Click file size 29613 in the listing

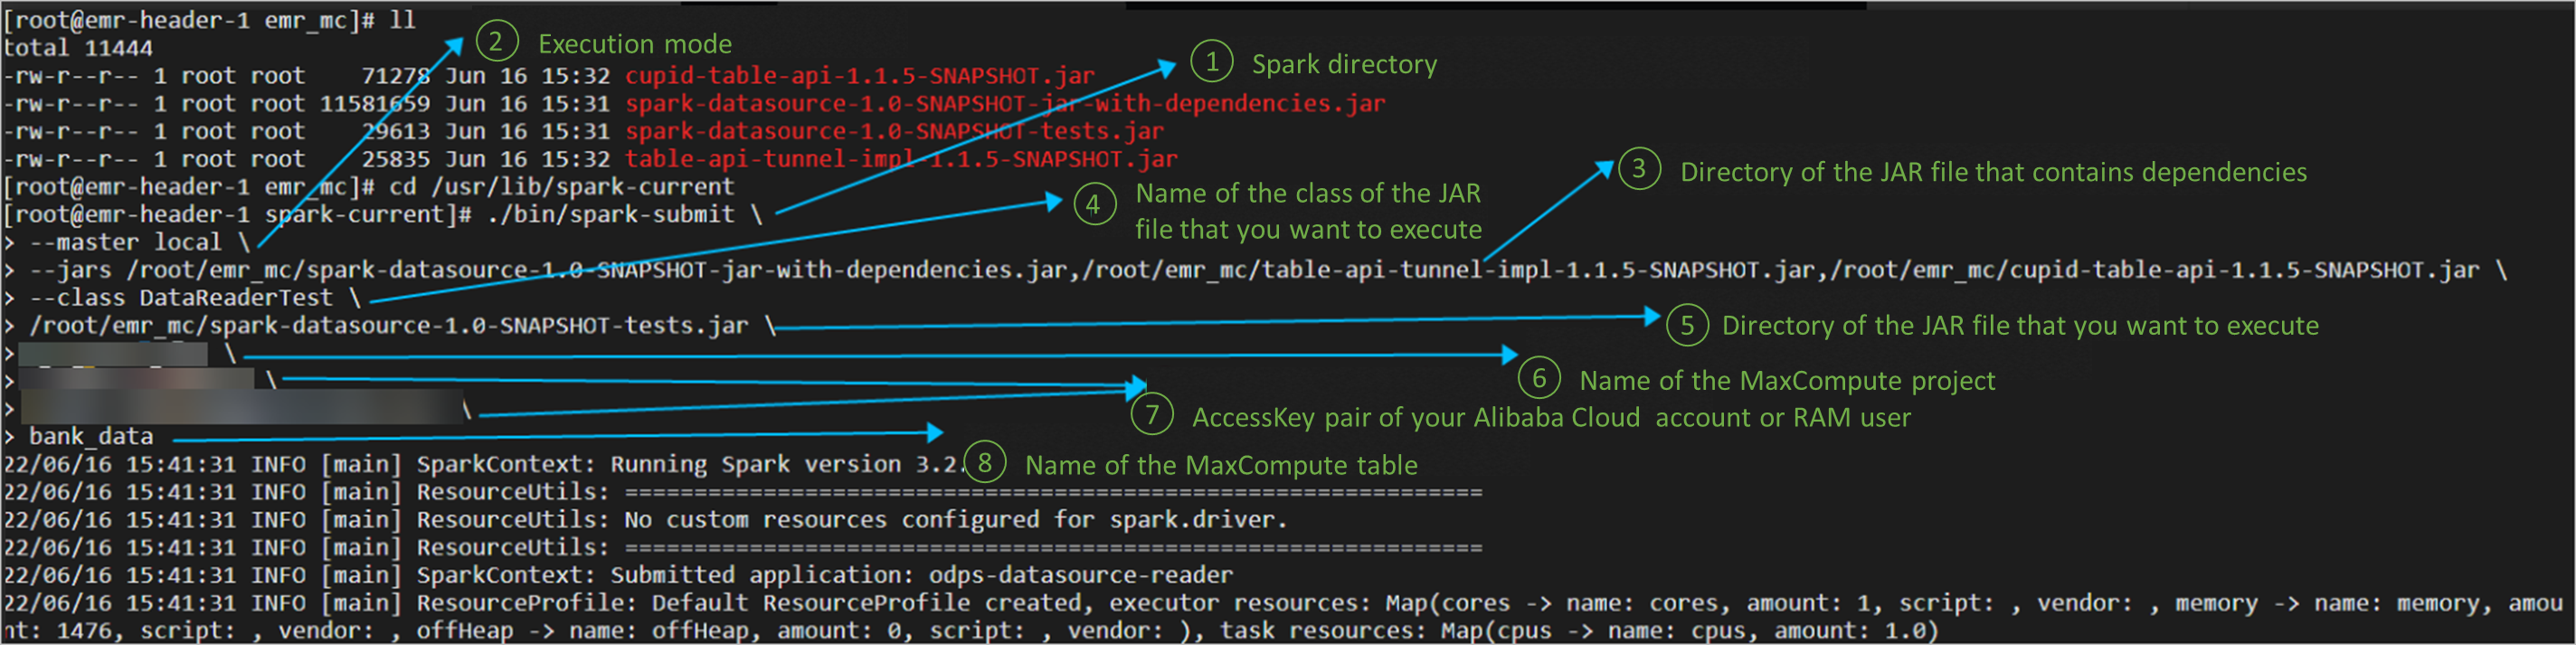[396, 131]
